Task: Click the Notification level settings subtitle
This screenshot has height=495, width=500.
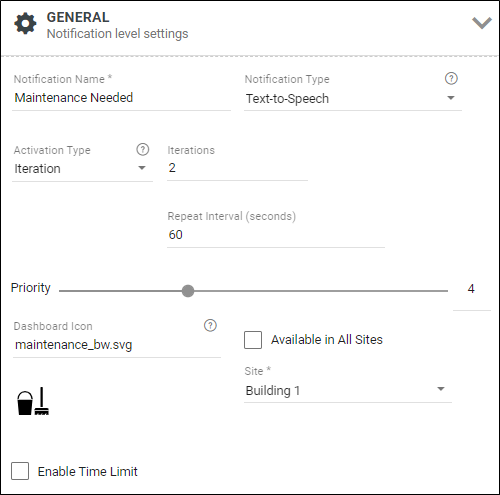Action: point(117,34)
